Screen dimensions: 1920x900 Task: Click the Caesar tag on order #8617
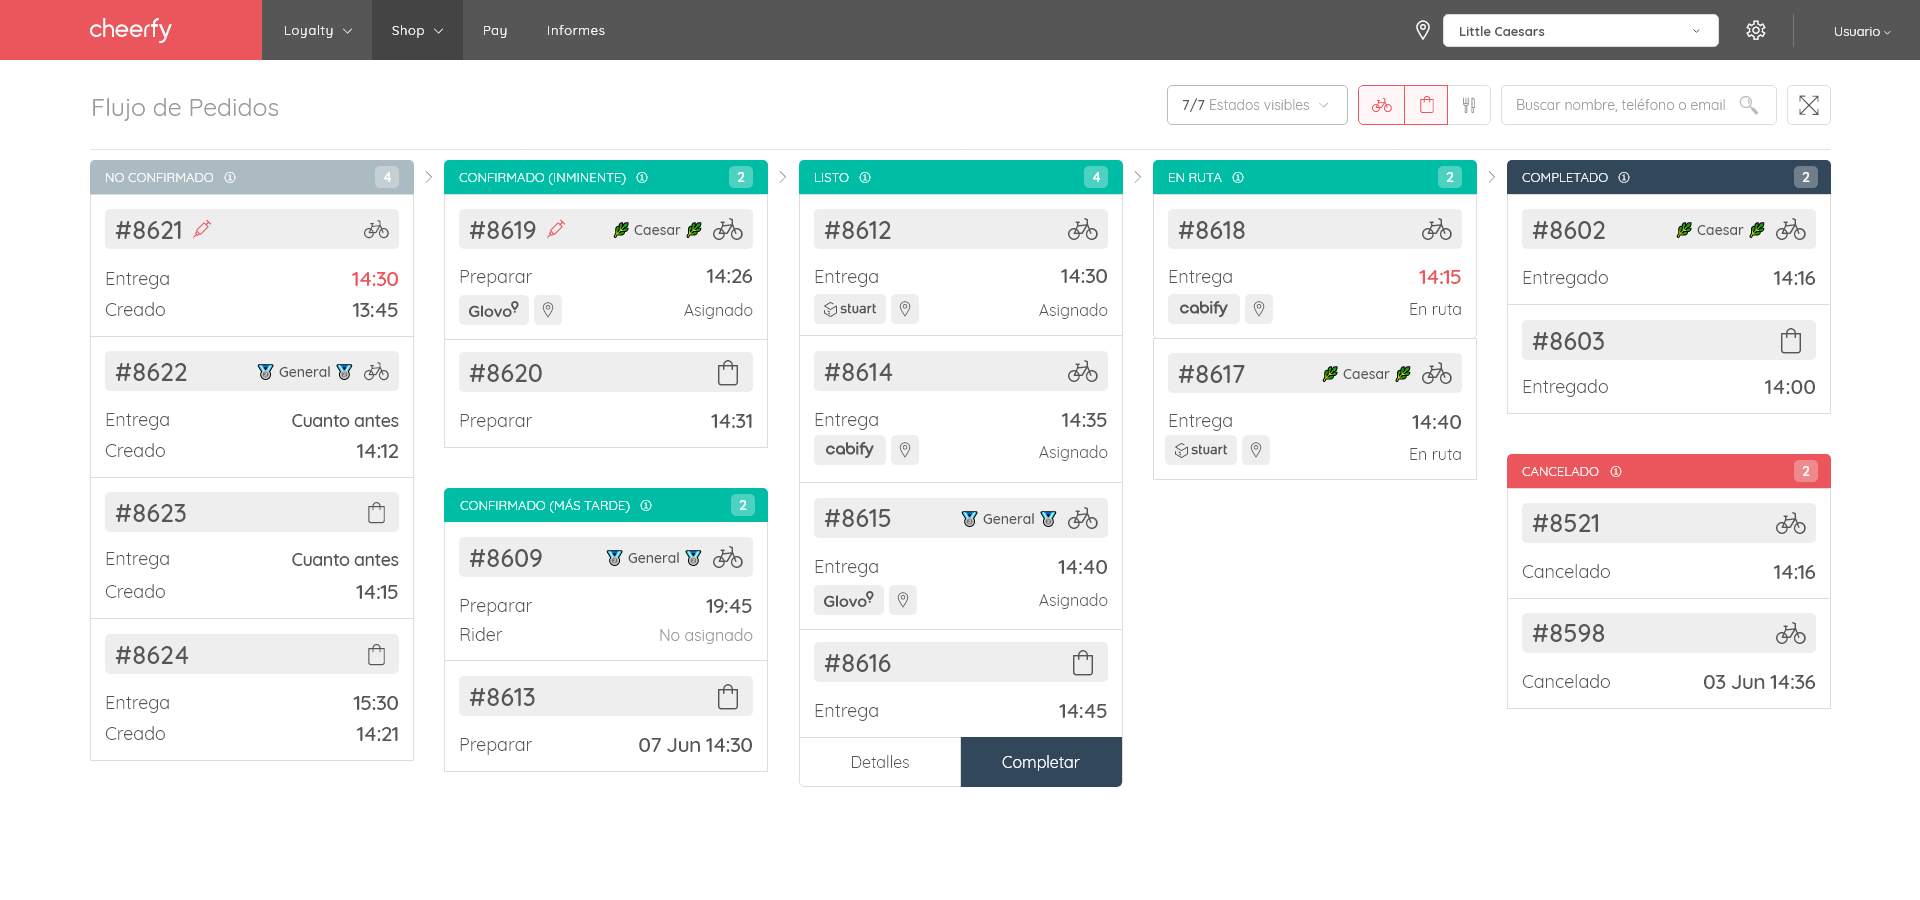tap(1366, 373)
